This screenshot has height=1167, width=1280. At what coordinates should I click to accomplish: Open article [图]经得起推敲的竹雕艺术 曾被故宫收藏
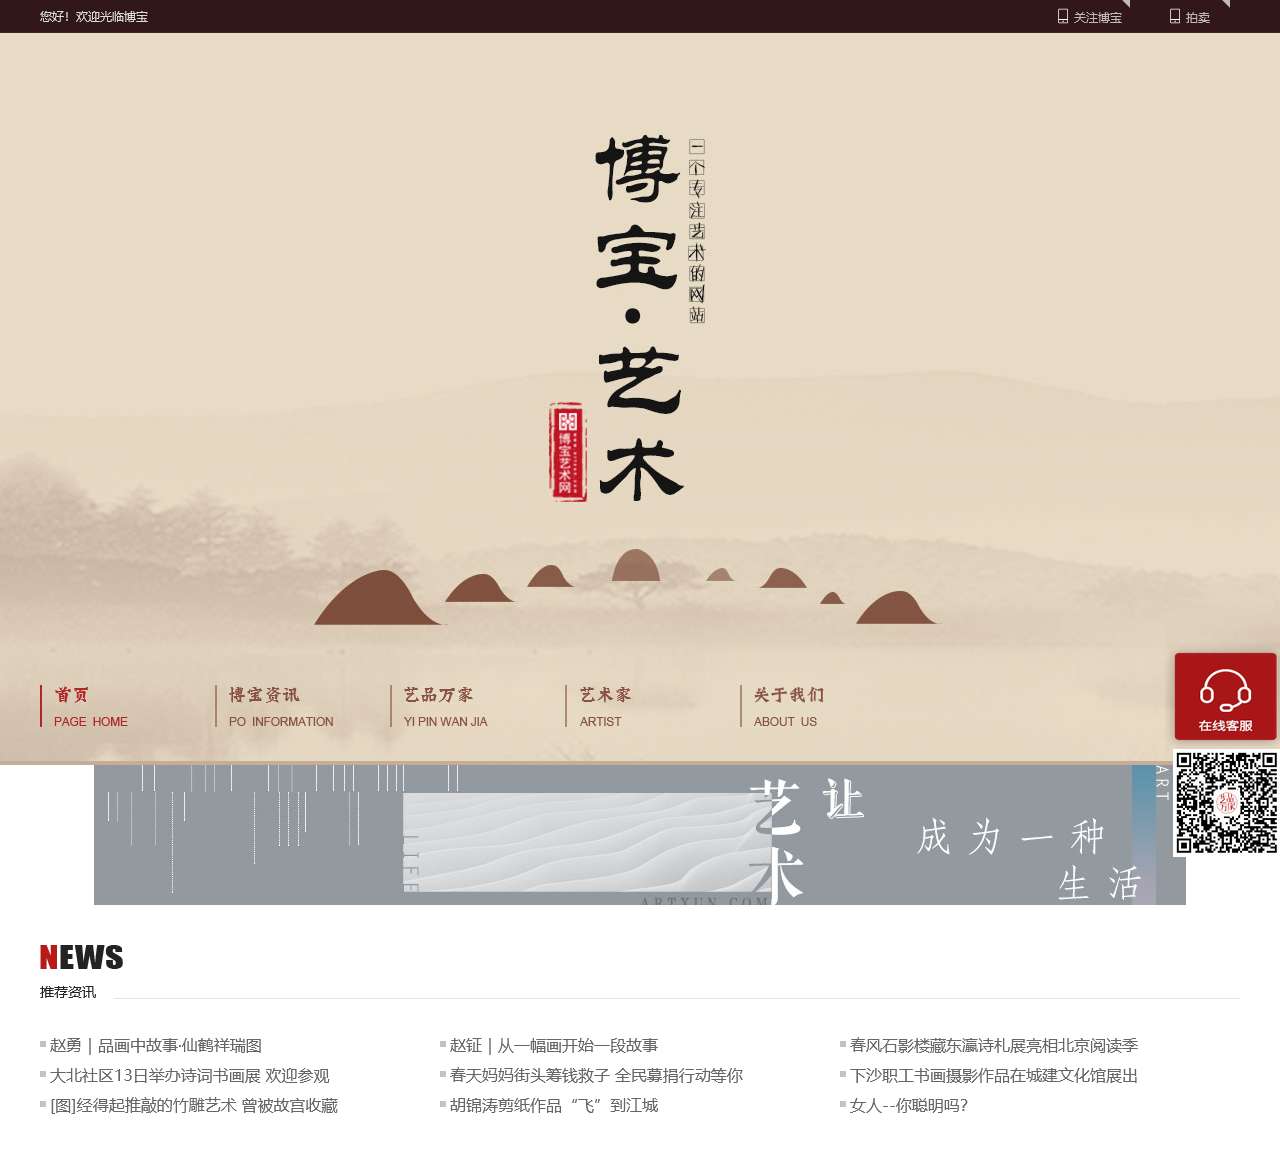pyautogui.click(x=194, y=1105)
